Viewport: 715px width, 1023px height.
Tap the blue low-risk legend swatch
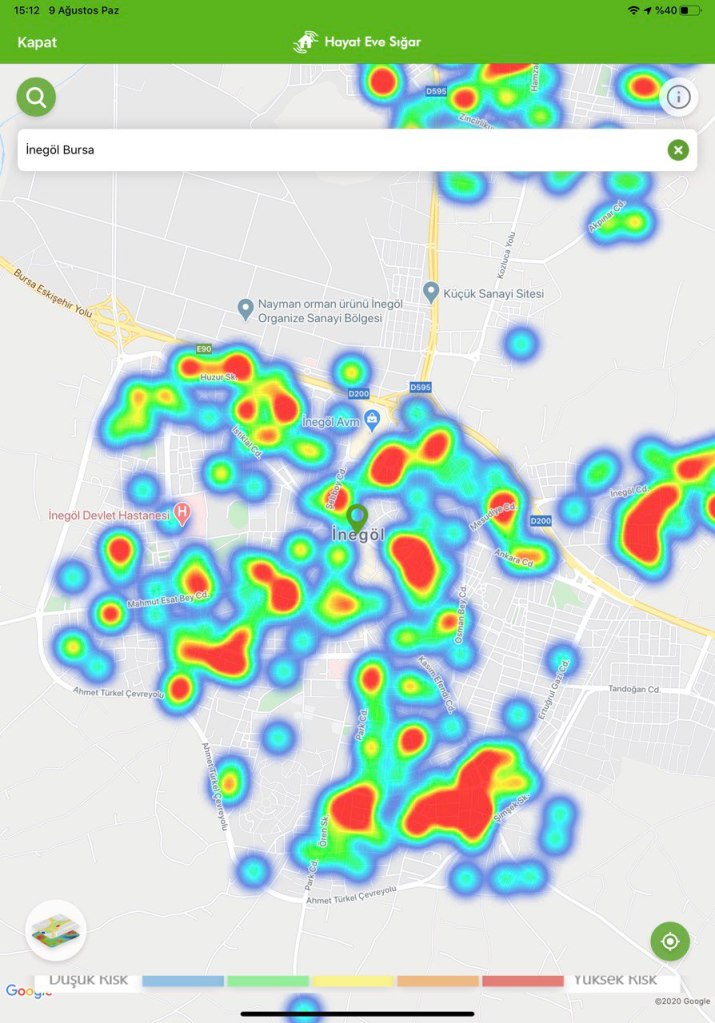click(182, 981)
